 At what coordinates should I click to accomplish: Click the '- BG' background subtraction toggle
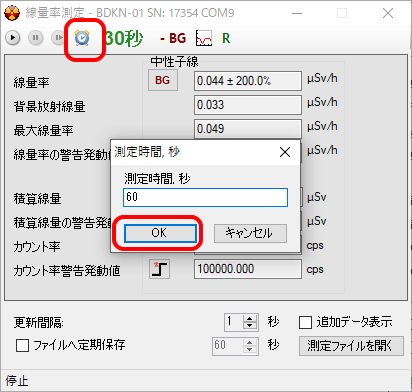(173, 38)
